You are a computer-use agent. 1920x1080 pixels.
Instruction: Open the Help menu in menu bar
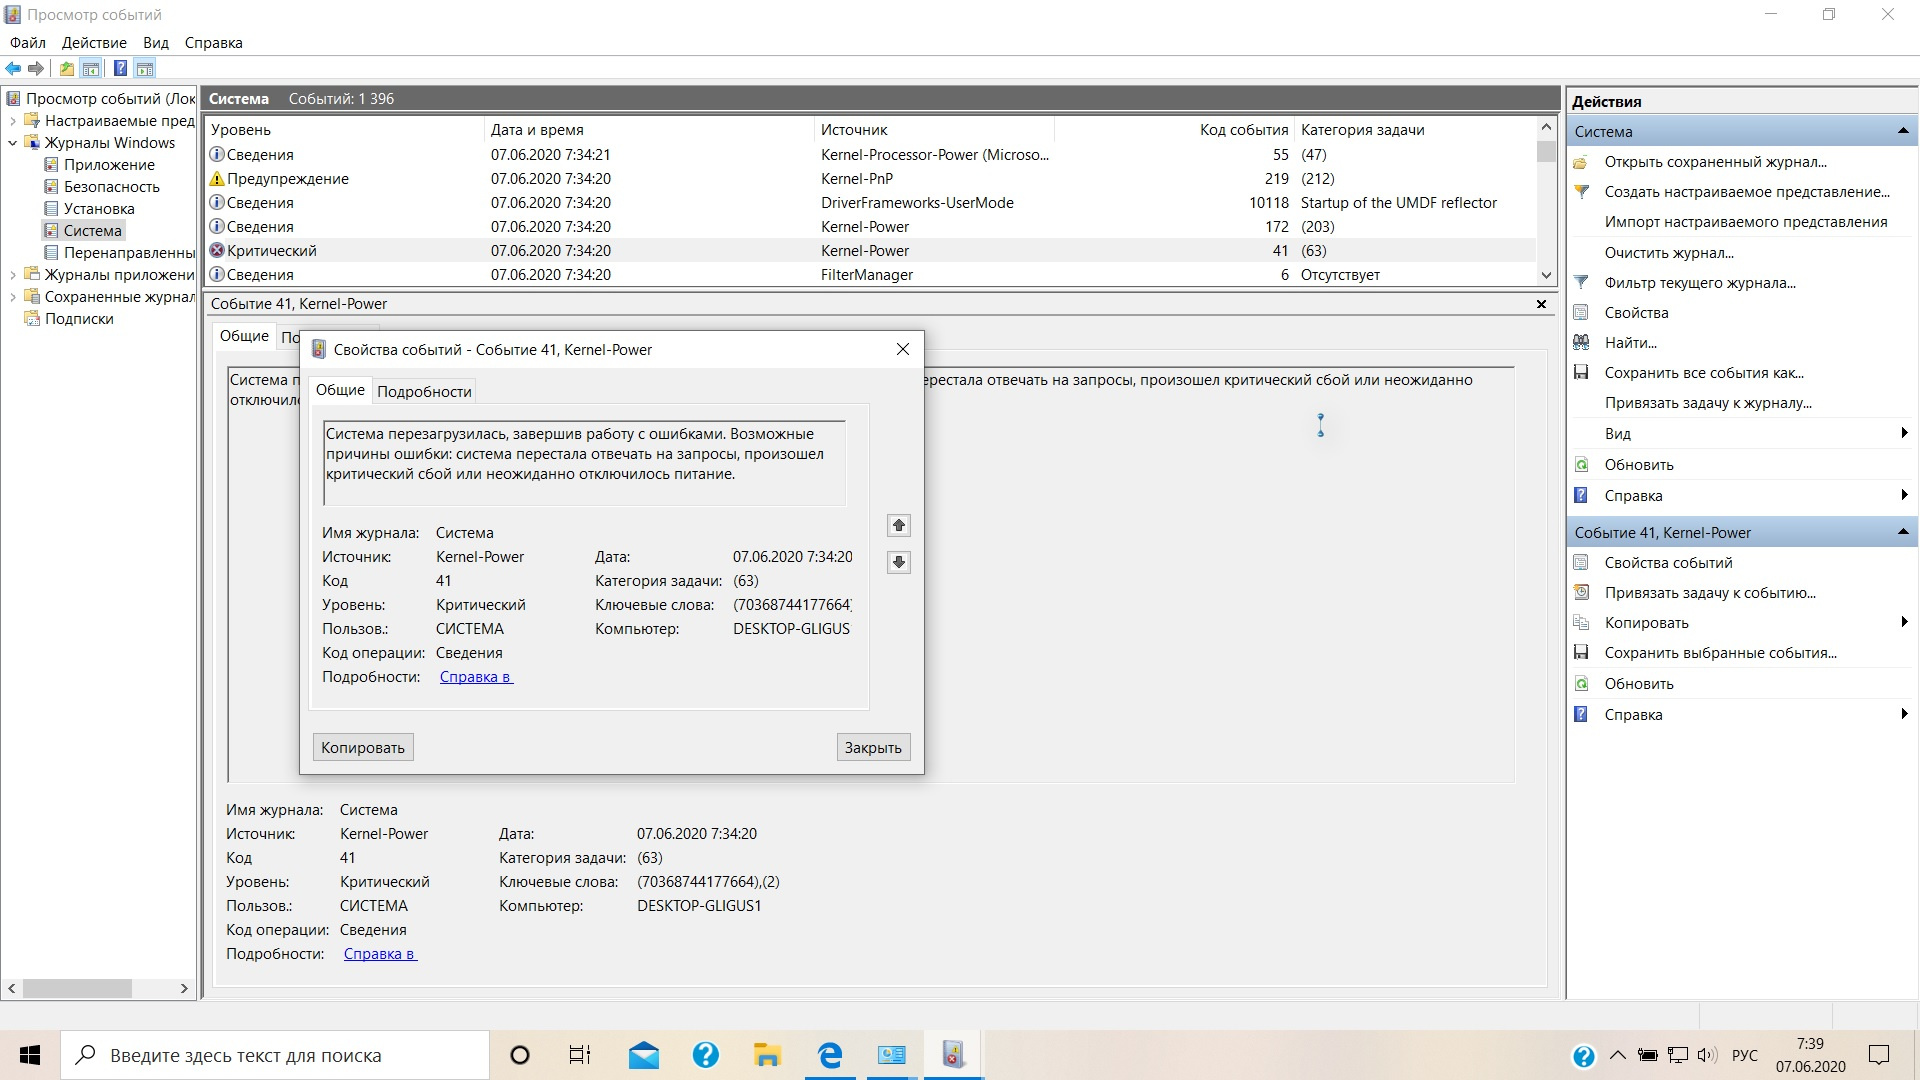[214, 43]
